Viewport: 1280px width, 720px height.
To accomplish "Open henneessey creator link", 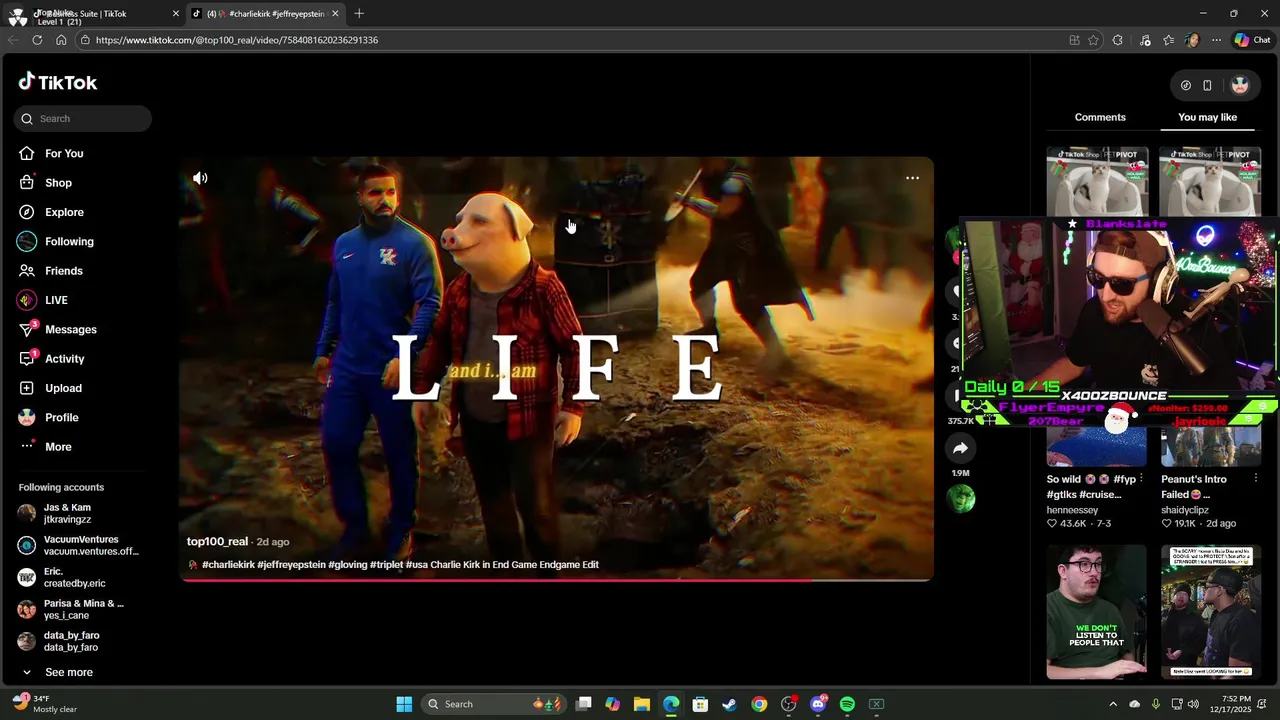I will (1072, 510).
